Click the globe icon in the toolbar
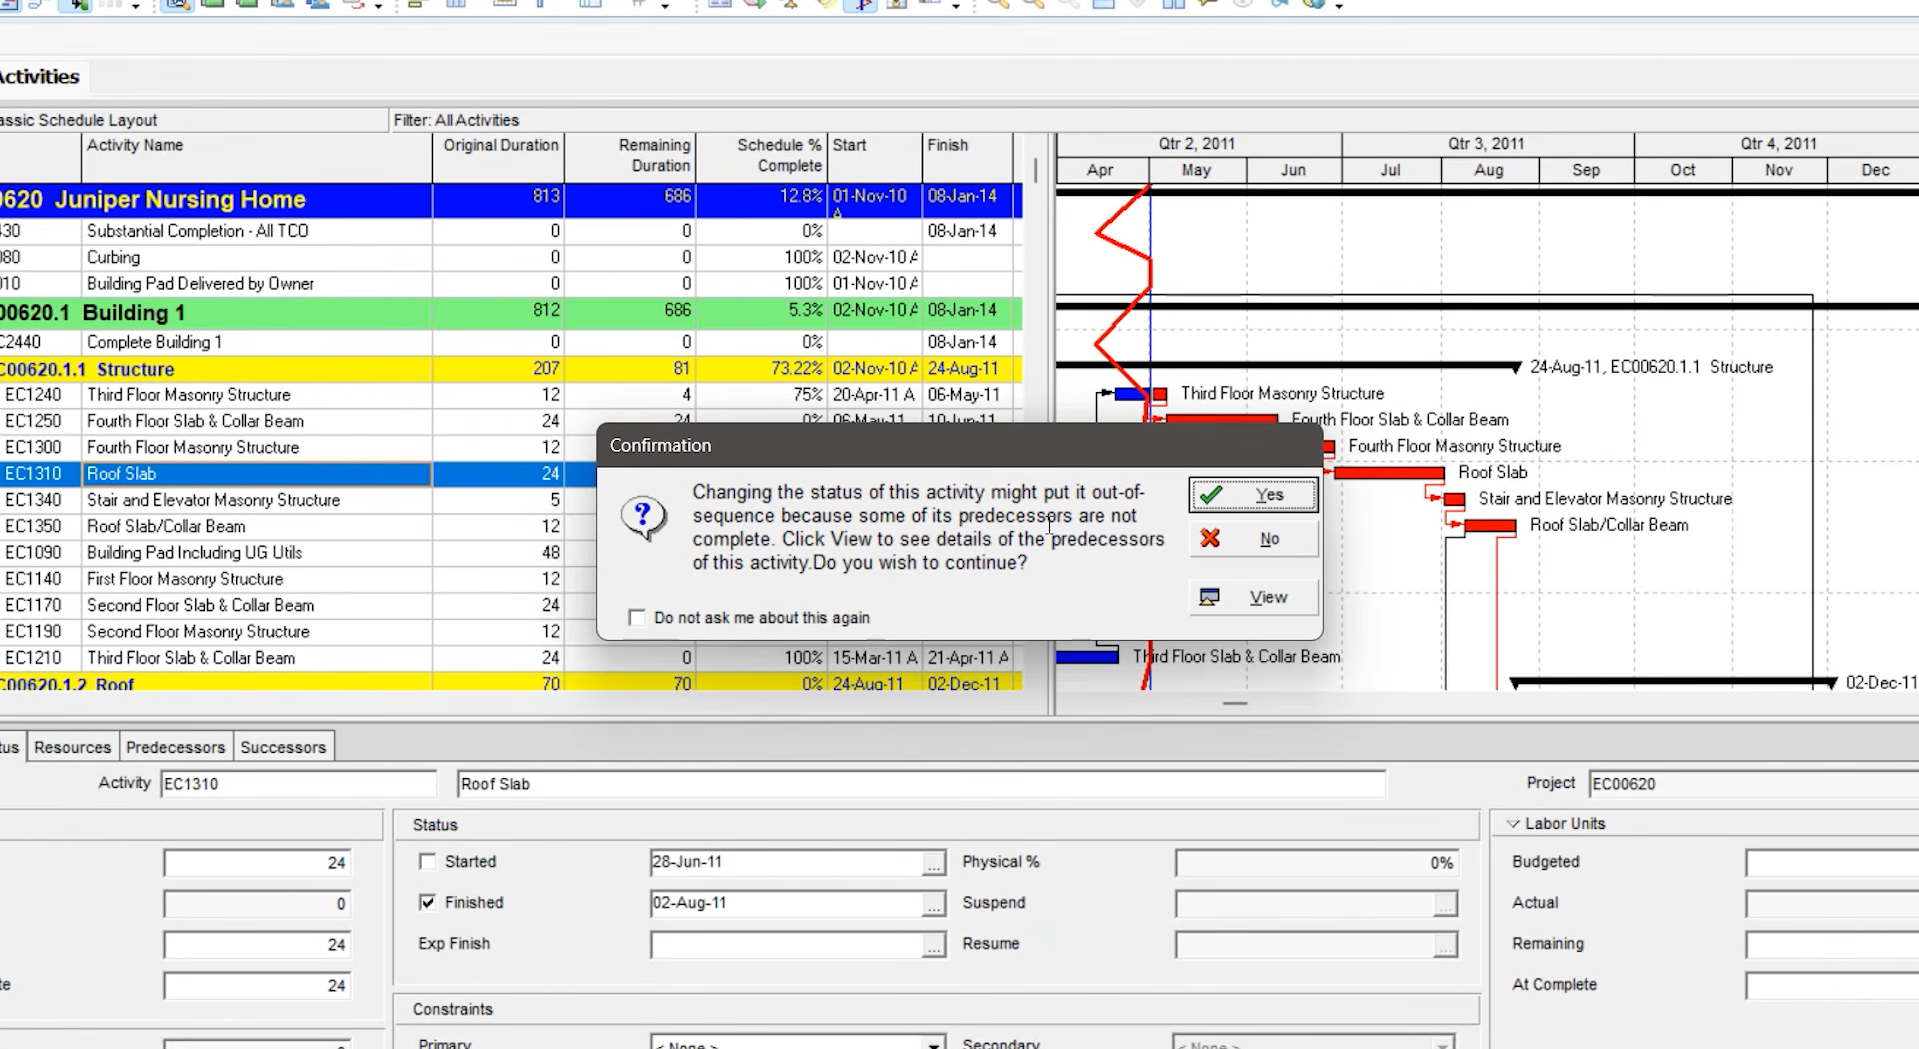This screenshot has width=1919, height=1049. 1313,4
